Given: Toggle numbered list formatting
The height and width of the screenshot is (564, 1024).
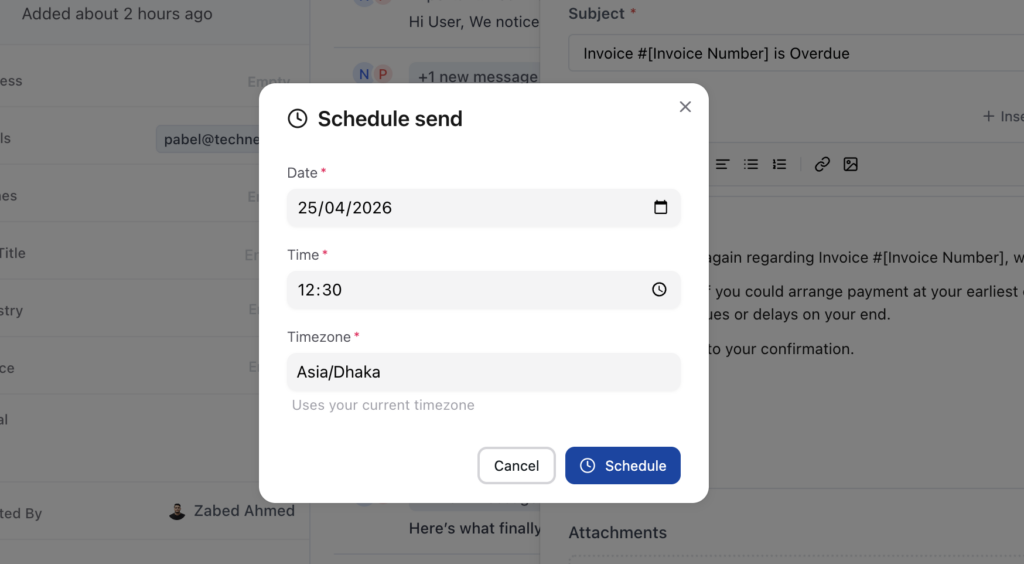Looking at the screenshot, I should click(780, 165).
